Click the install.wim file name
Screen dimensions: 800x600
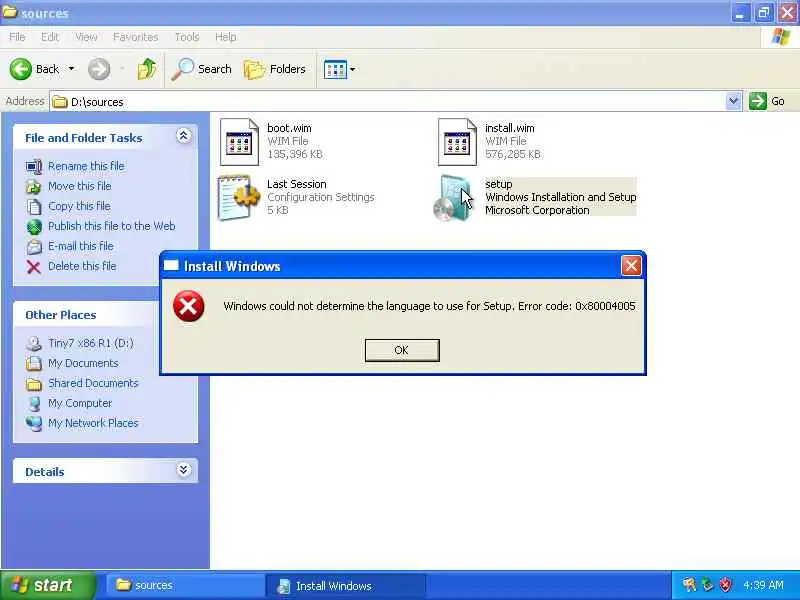point(510,128)
